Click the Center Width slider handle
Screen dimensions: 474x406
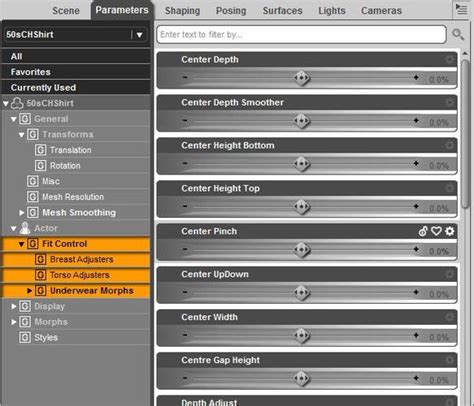302,336
